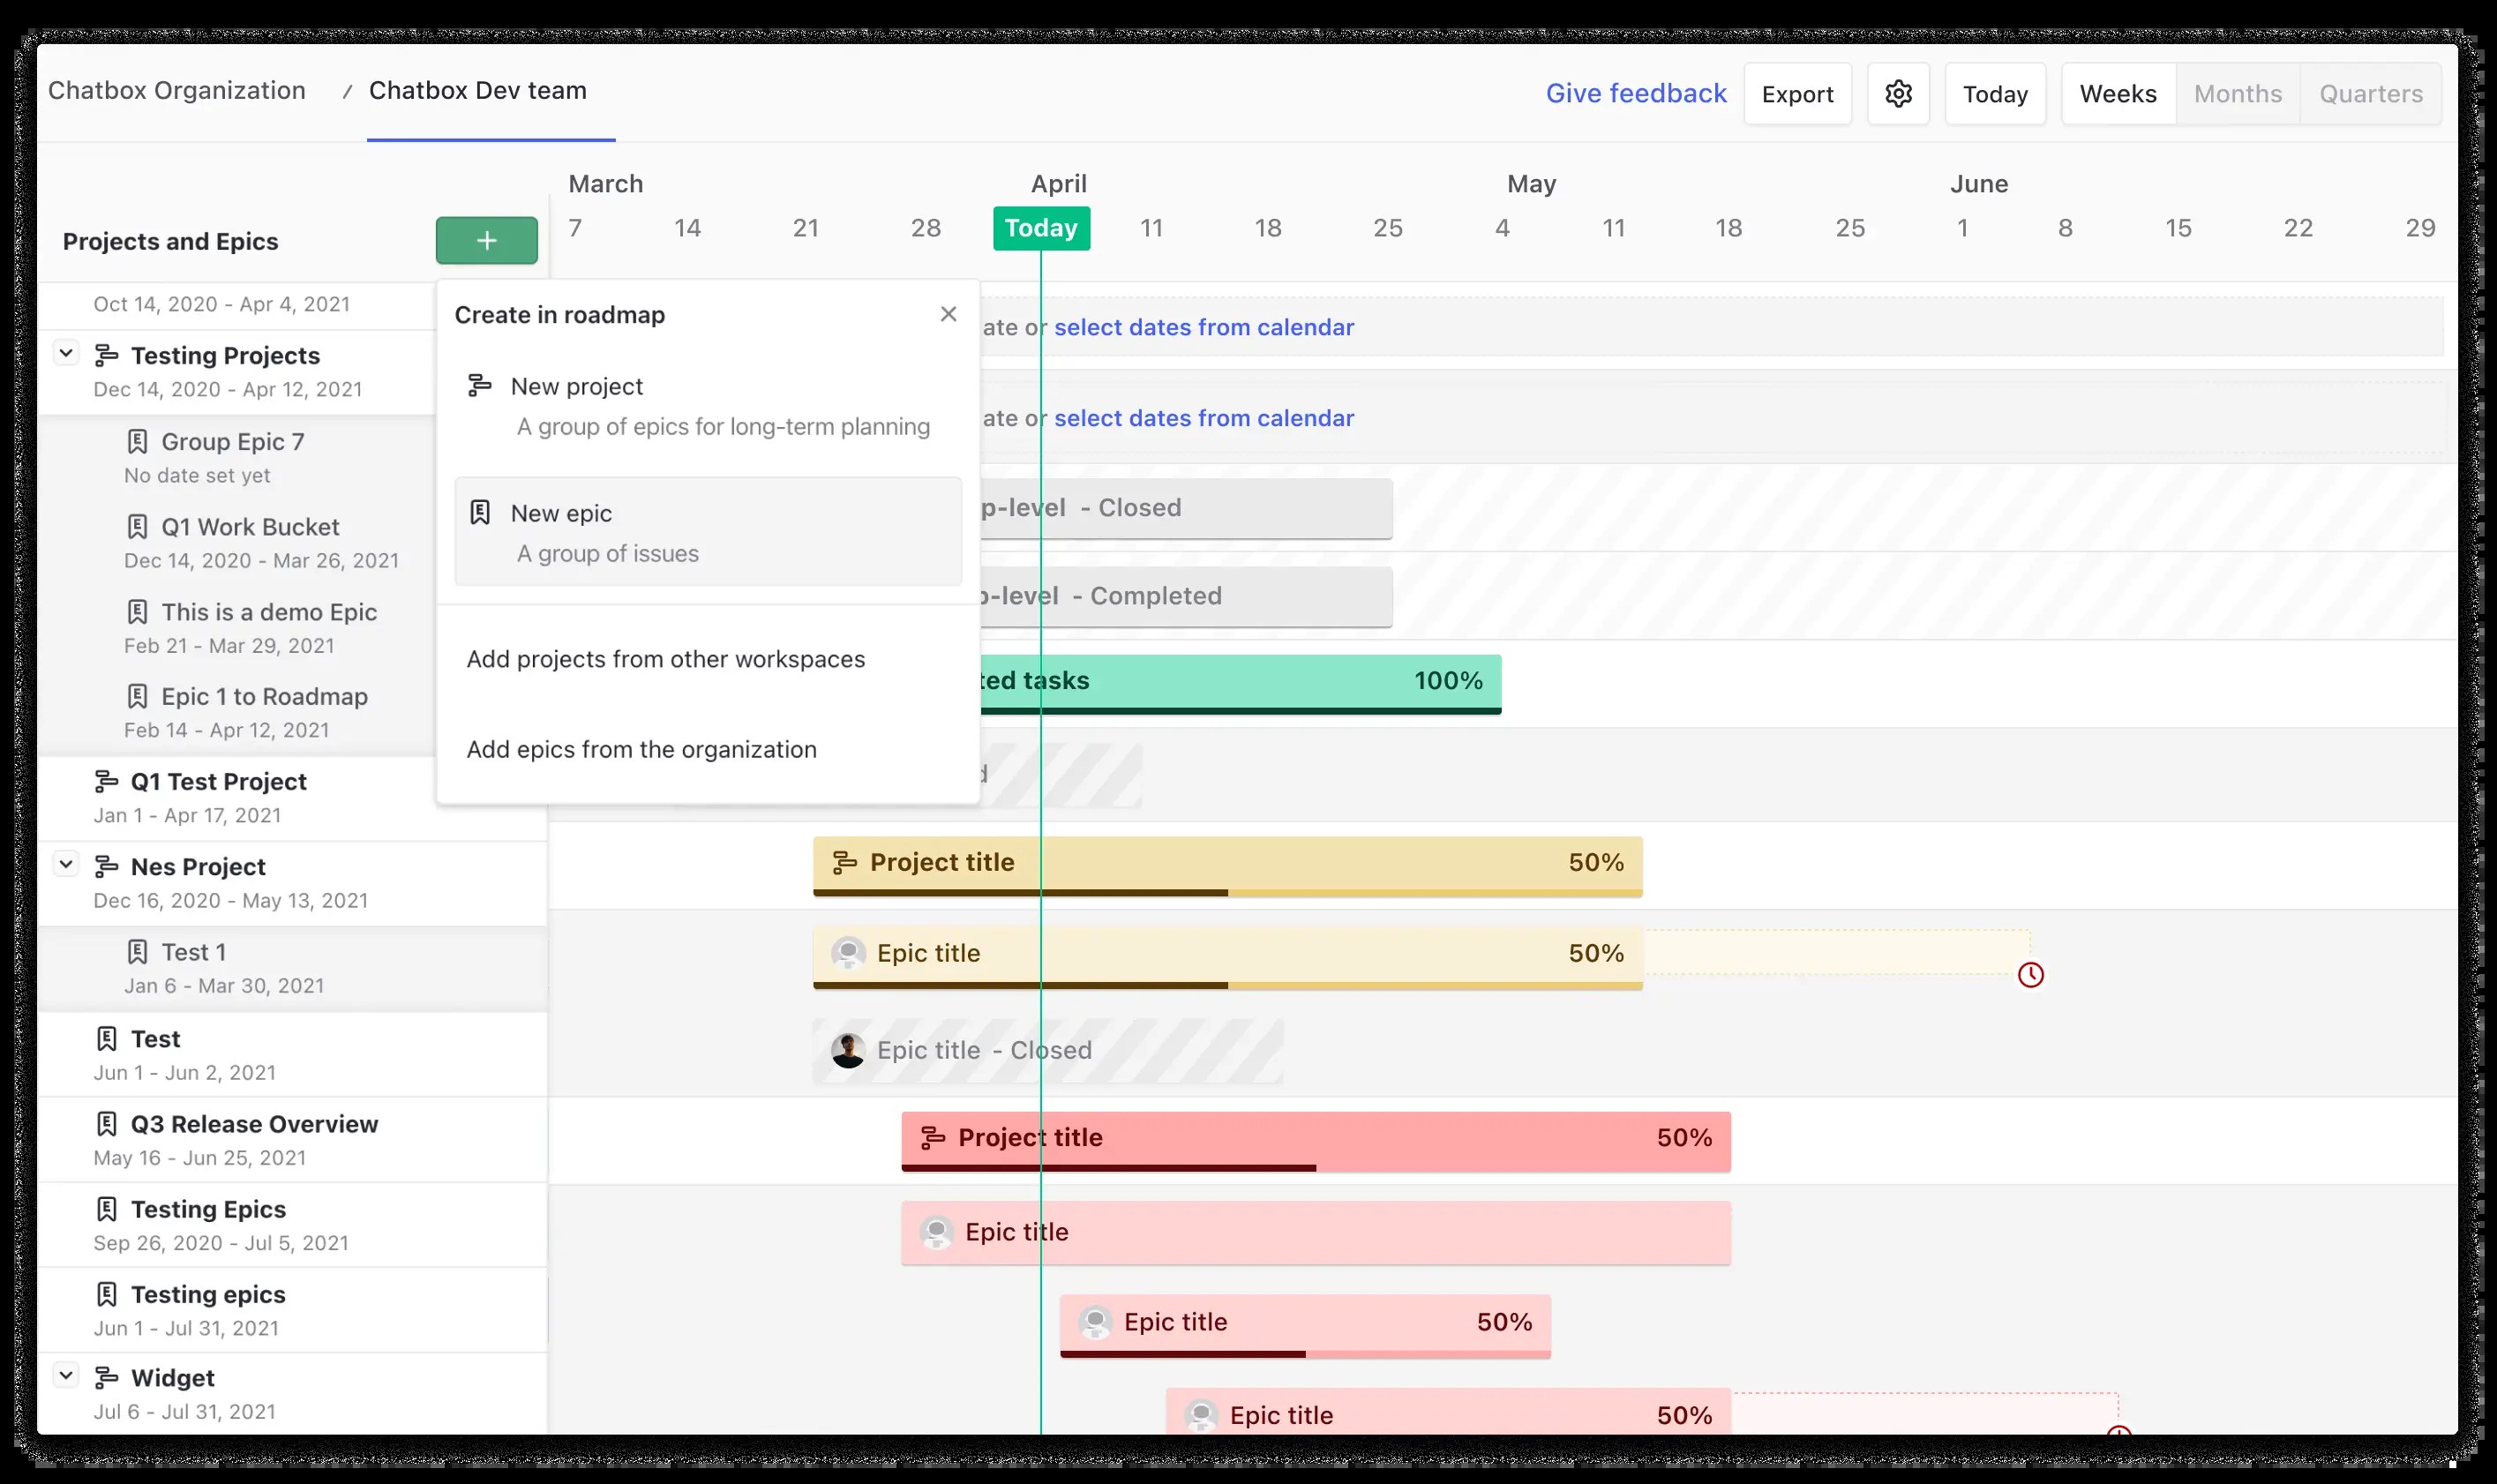Screen dimensions: 2497x1484
Task: Switch timeline view to Months
Action: 2238,94
